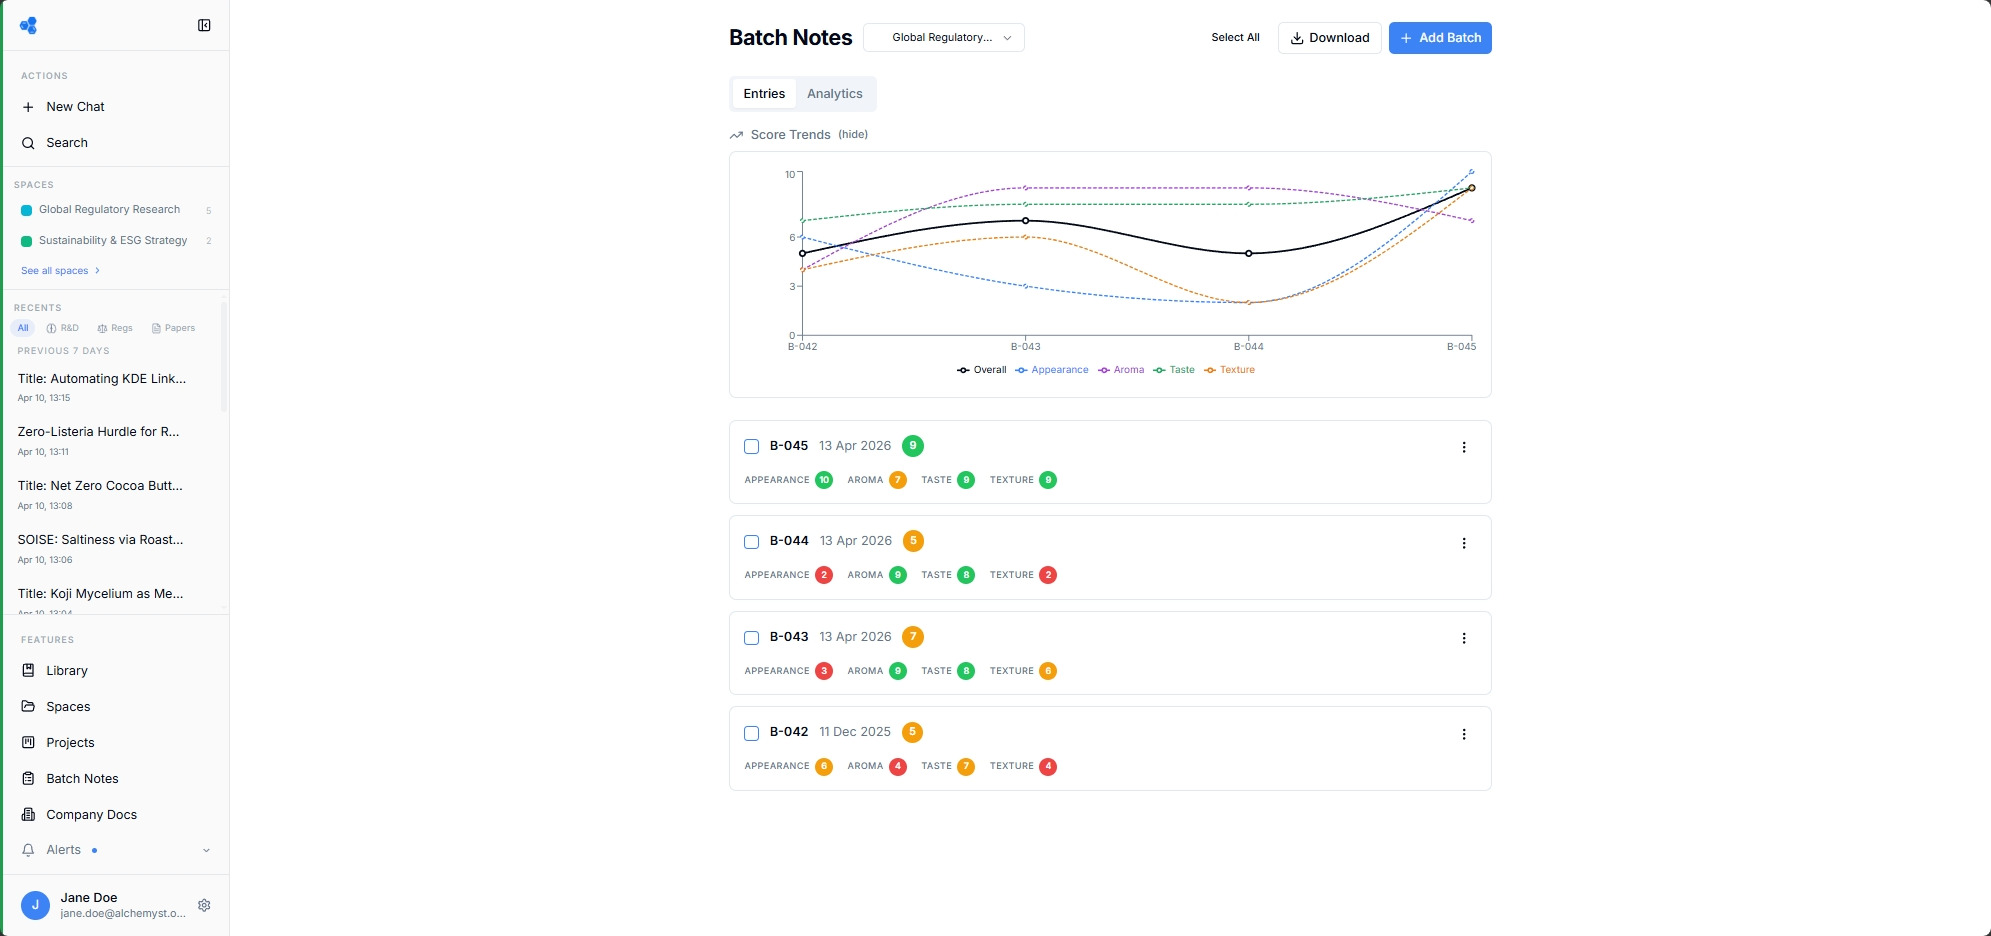Image resolution: width=1991 pixels, height=936 pixels.
Task: Collapse the sidebar using the panel icon
Action: [204, 24]
